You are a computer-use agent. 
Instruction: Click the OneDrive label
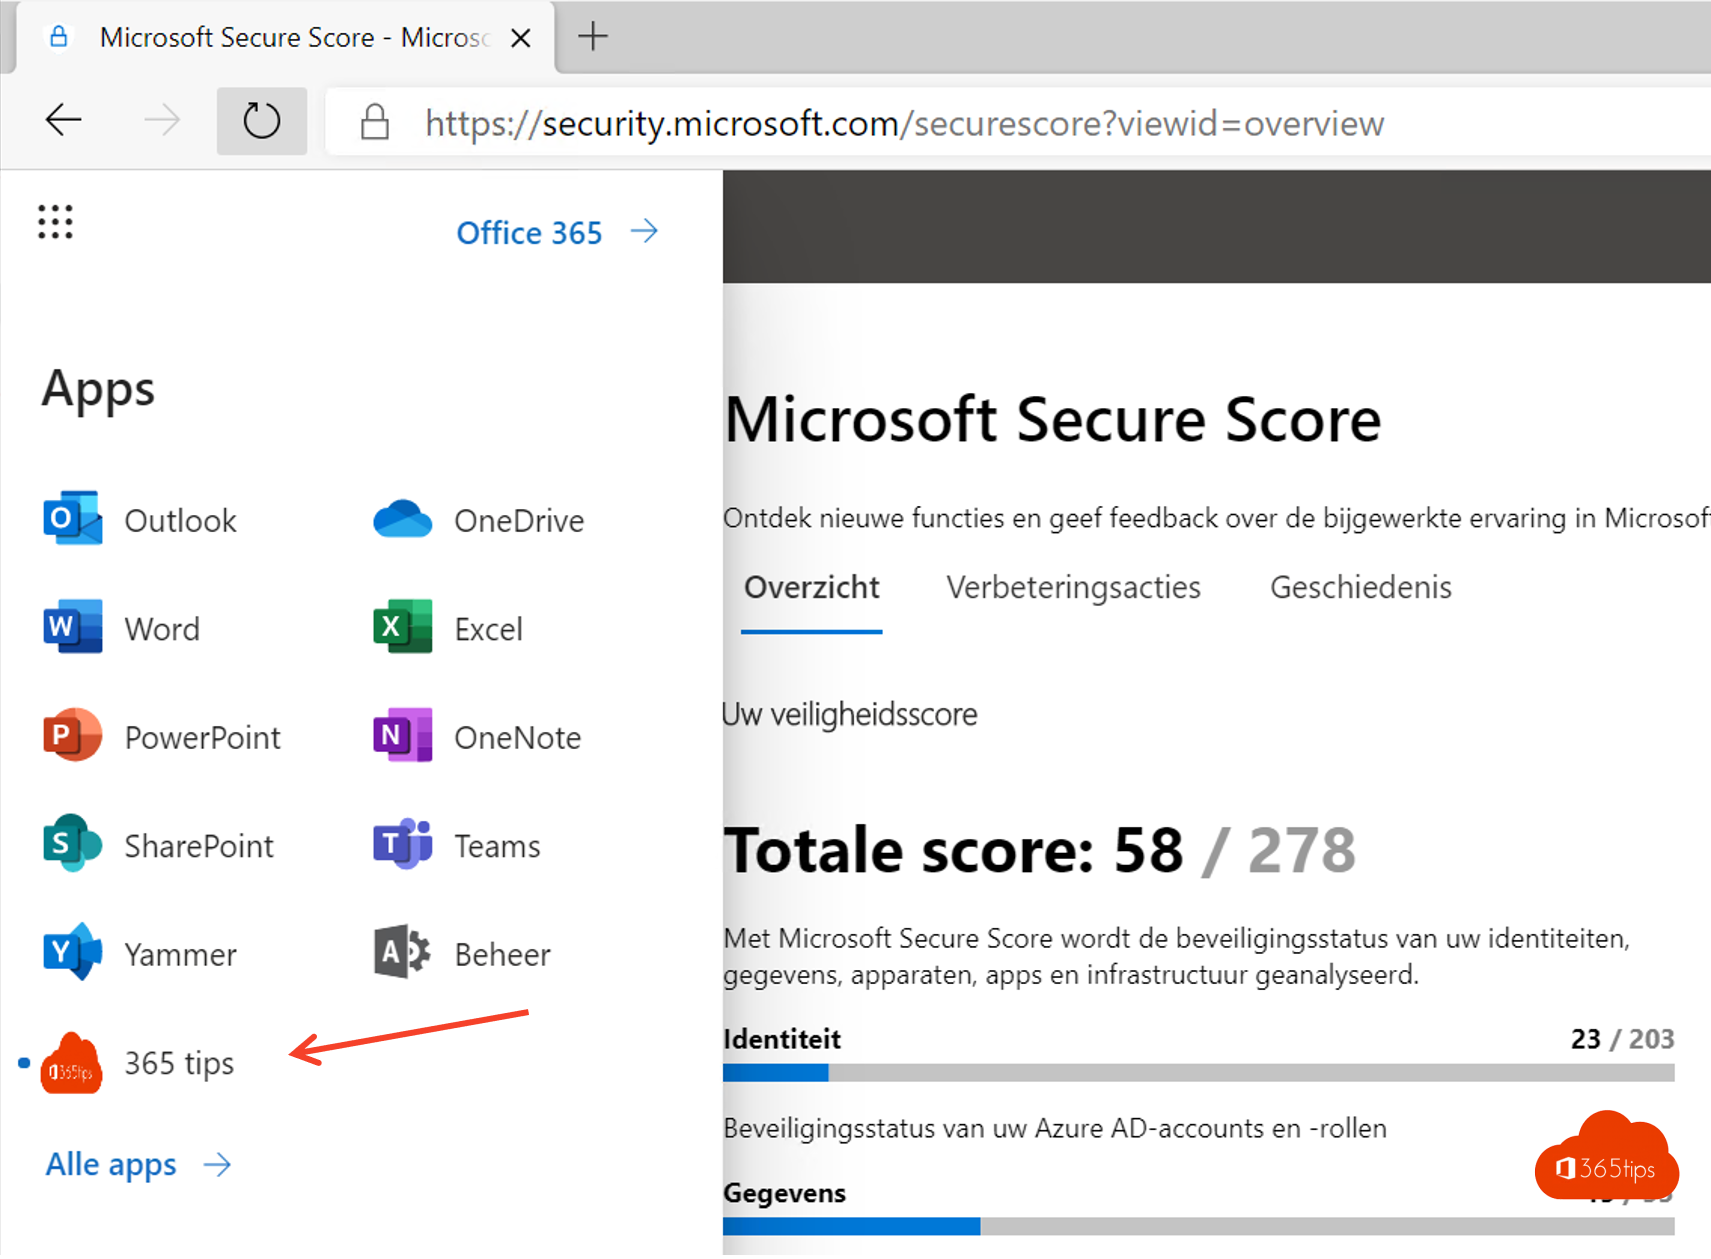tap(519, 521)
